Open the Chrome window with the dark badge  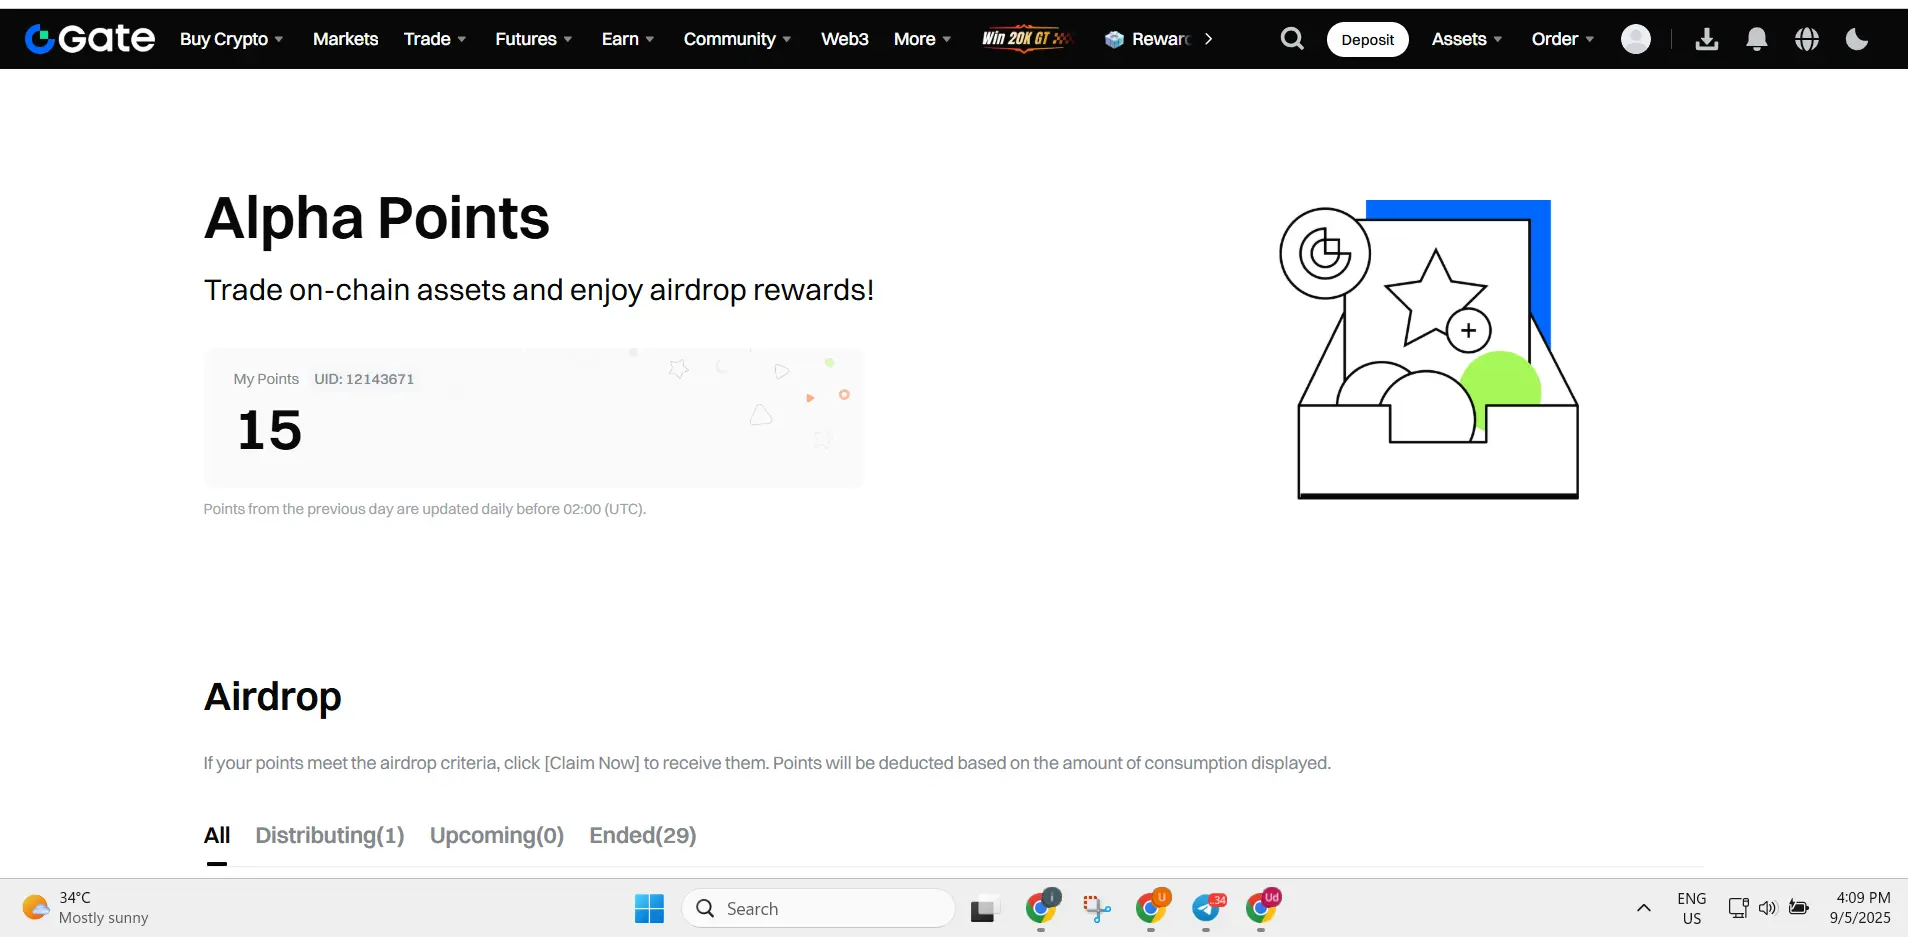click(x=1042, y=908)
